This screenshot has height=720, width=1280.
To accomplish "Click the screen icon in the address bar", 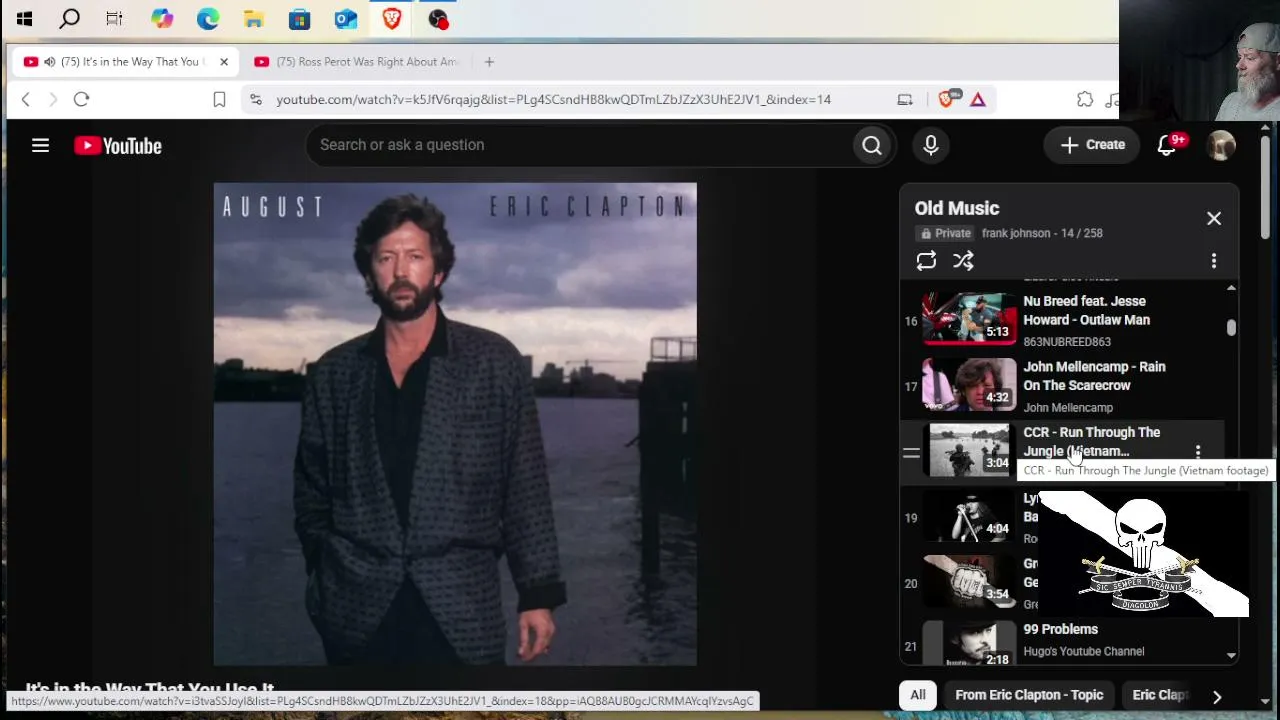I will 905,99.
